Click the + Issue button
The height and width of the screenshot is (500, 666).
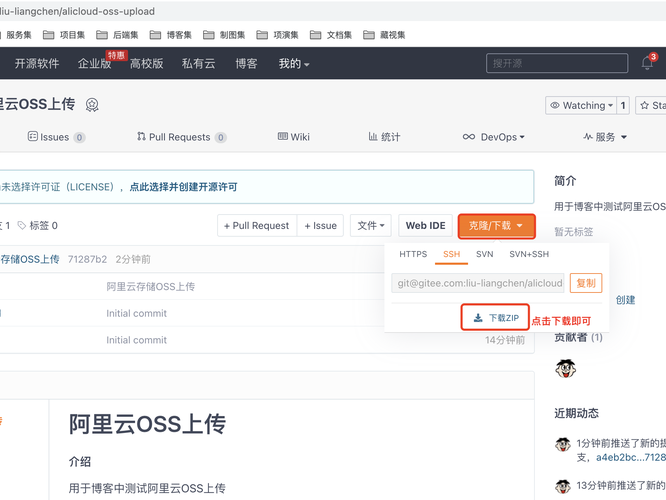click(x=321, y=226)
